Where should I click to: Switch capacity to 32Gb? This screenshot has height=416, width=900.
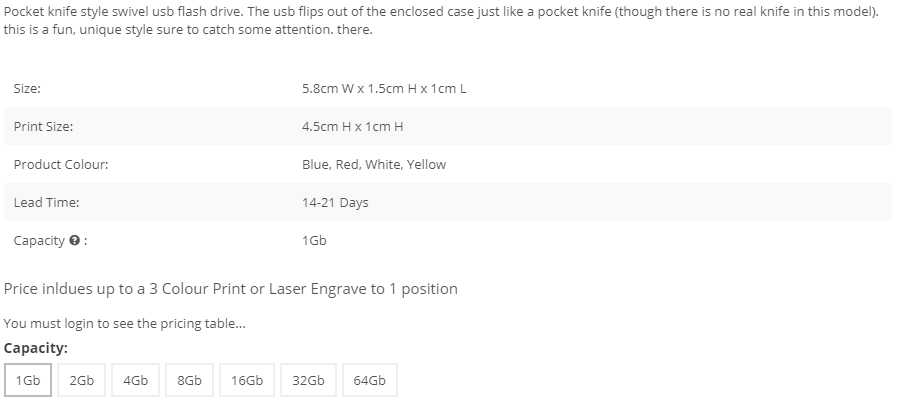tap(308, 380)
